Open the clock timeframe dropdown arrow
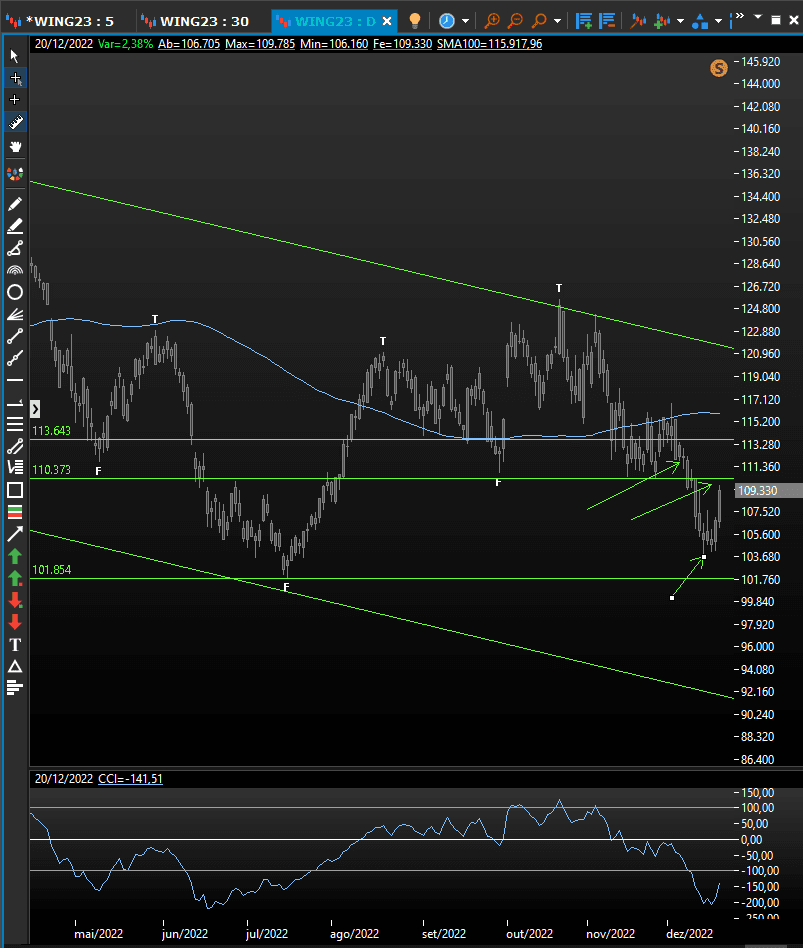 point(466,21)
